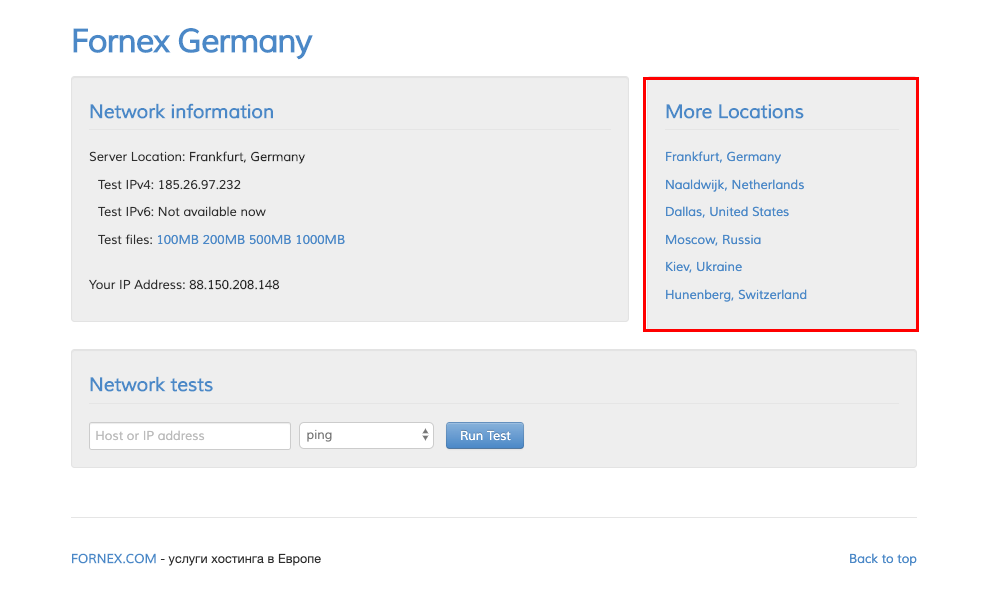Viewport: 1000px width, 594px height.
Task: Download the 100MB test file
Action: 177,240
